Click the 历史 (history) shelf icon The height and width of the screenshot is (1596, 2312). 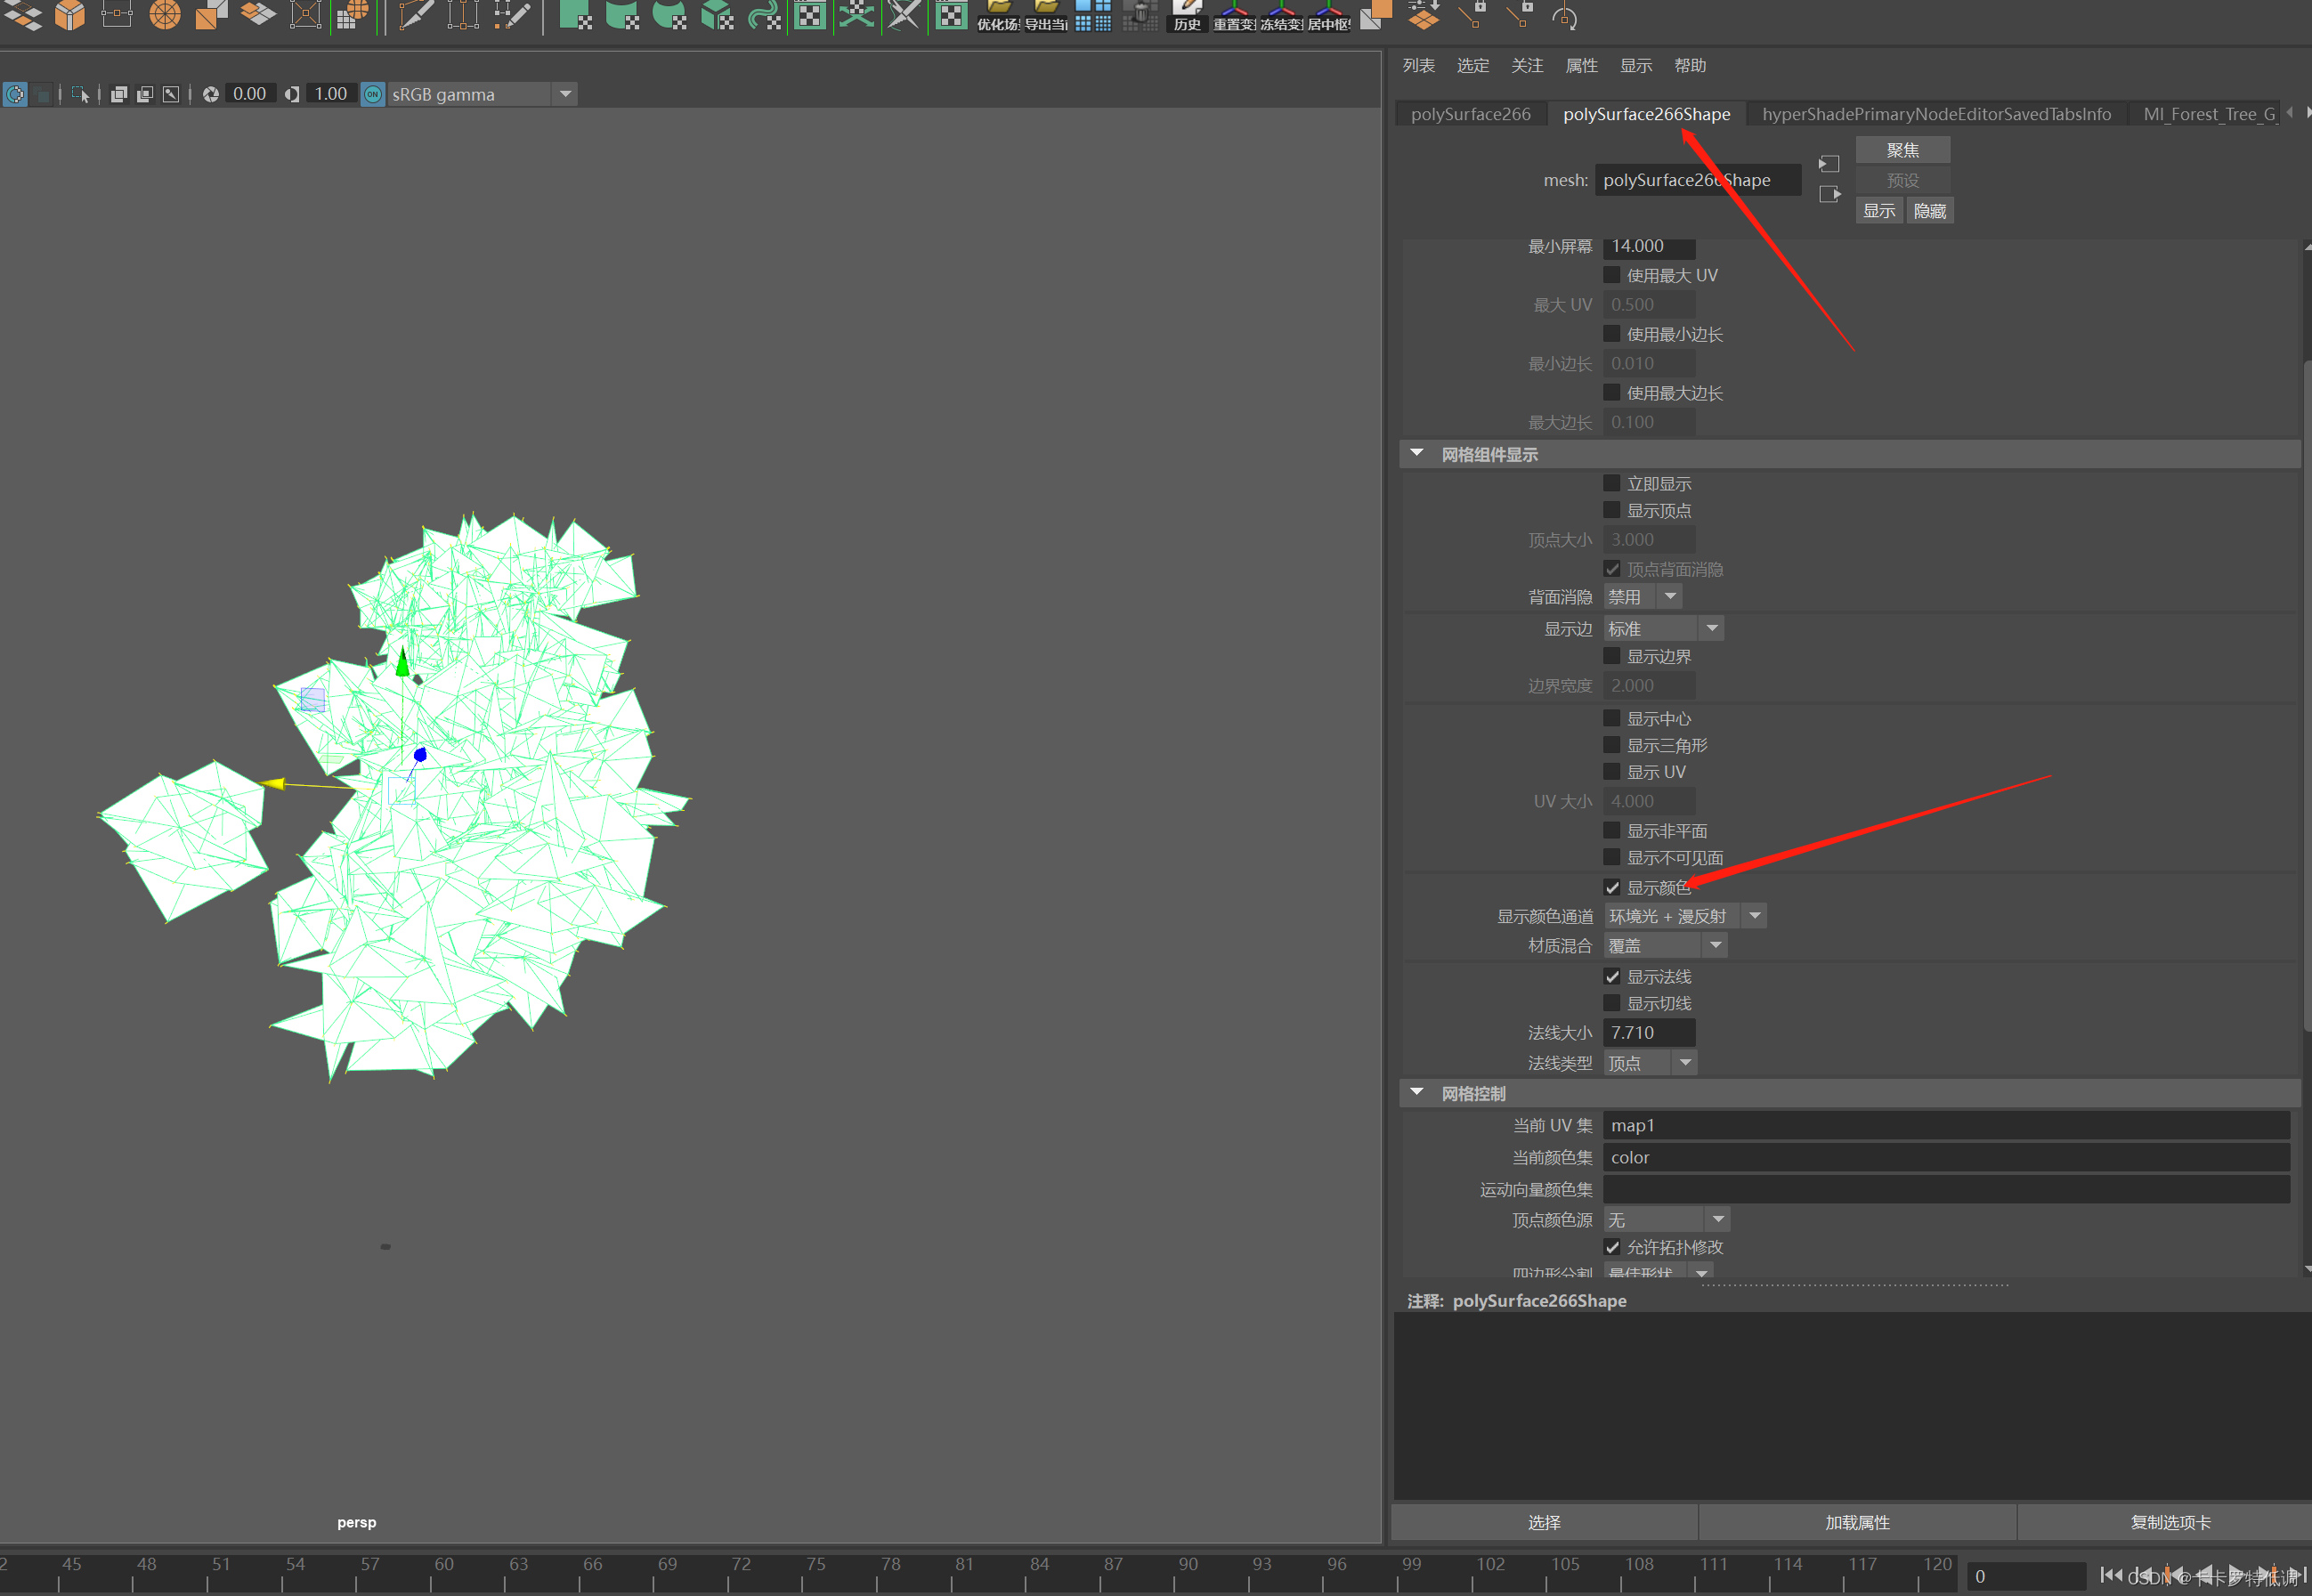pyautogui.click(x=1187, y=16)
